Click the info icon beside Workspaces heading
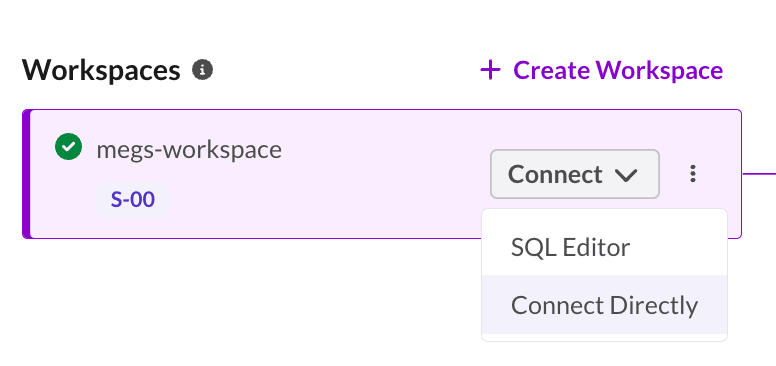 [x=202, y=70]
